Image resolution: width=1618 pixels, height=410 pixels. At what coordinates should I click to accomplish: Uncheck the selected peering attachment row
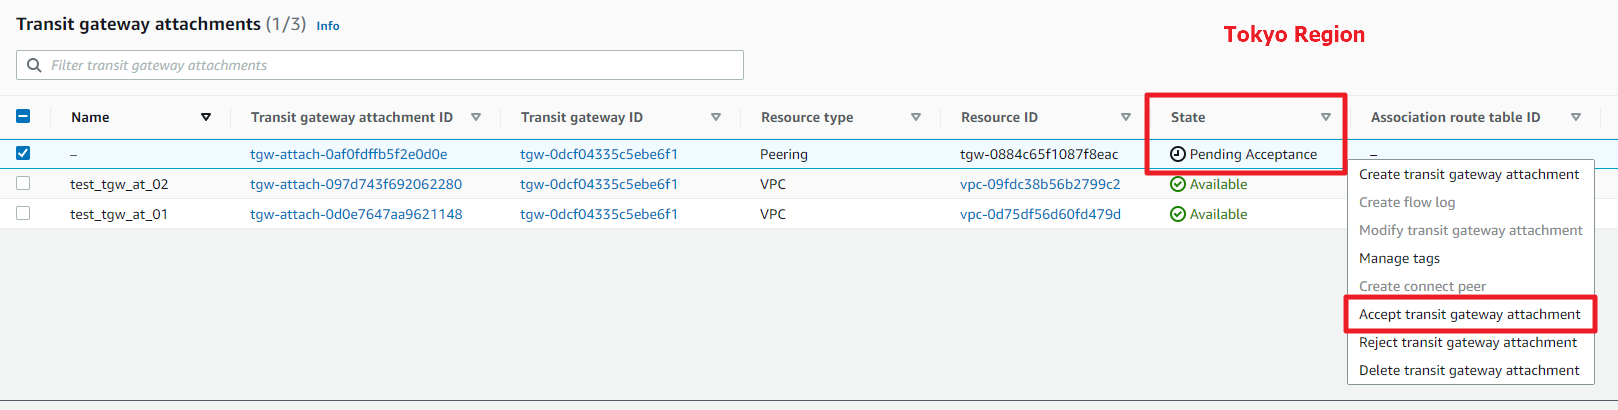click(x=23, y=153)
